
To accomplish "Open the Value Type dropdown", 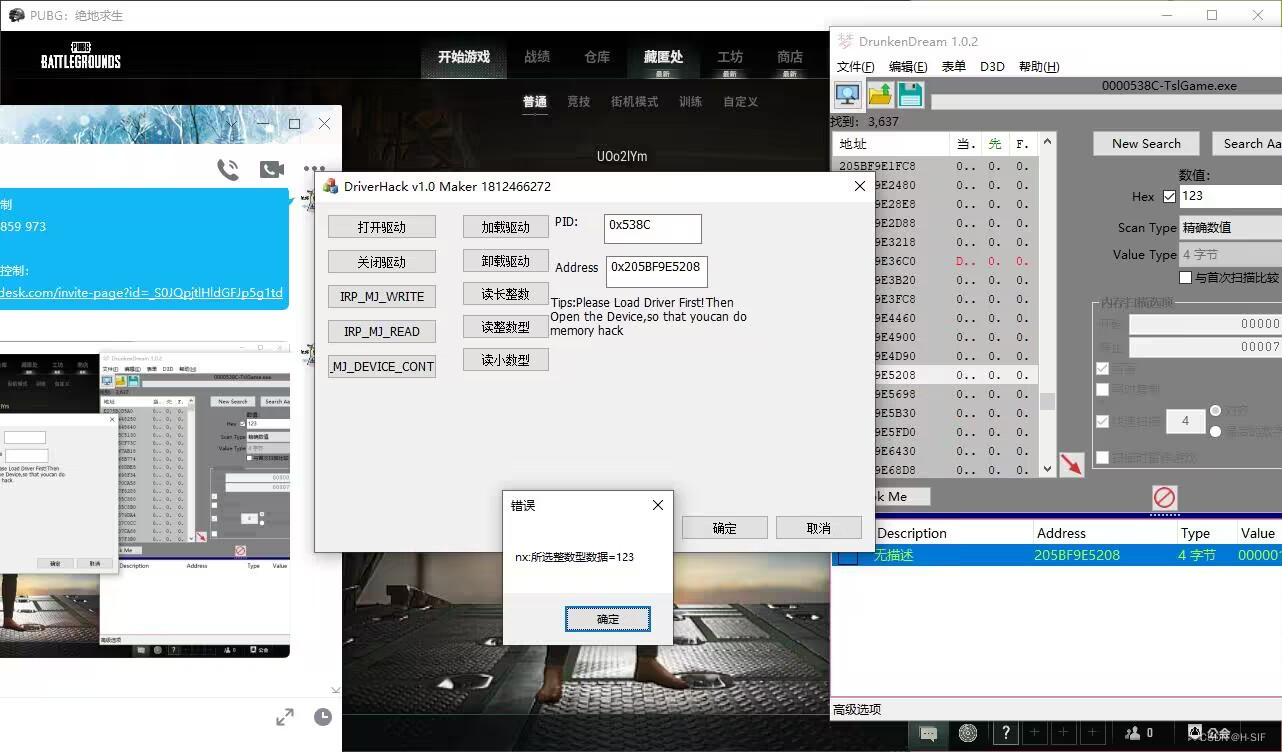I will pyautogui.click(x=1230, y=255).
